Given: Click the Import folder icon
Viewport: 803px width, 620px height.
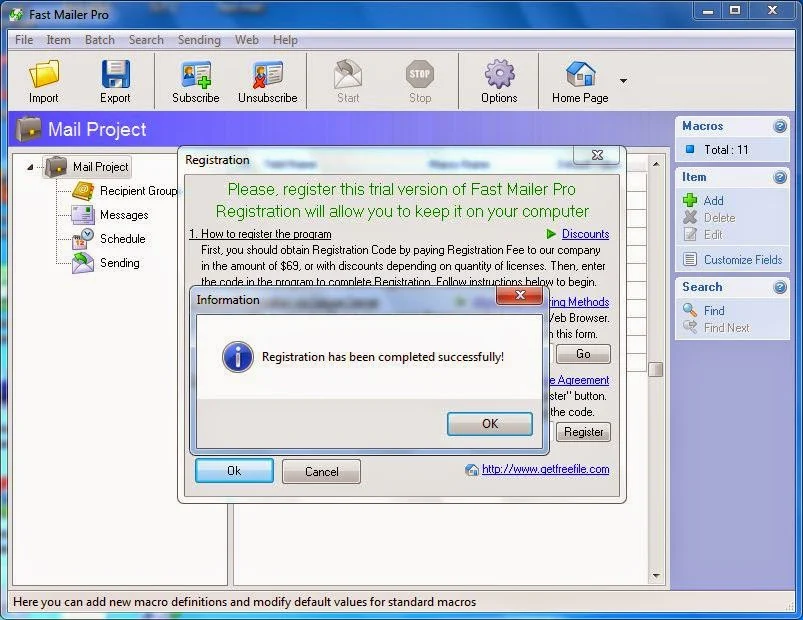Looking at the screenshot, I should 44,74.
